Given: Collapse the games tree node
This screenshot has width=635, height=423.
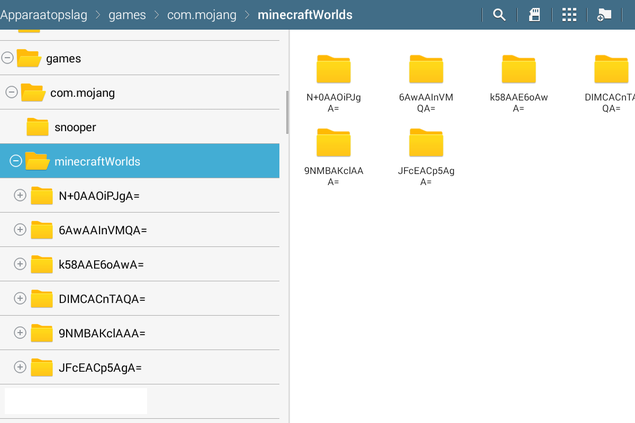Looking at the screenshot, I should tap(7, 58).
